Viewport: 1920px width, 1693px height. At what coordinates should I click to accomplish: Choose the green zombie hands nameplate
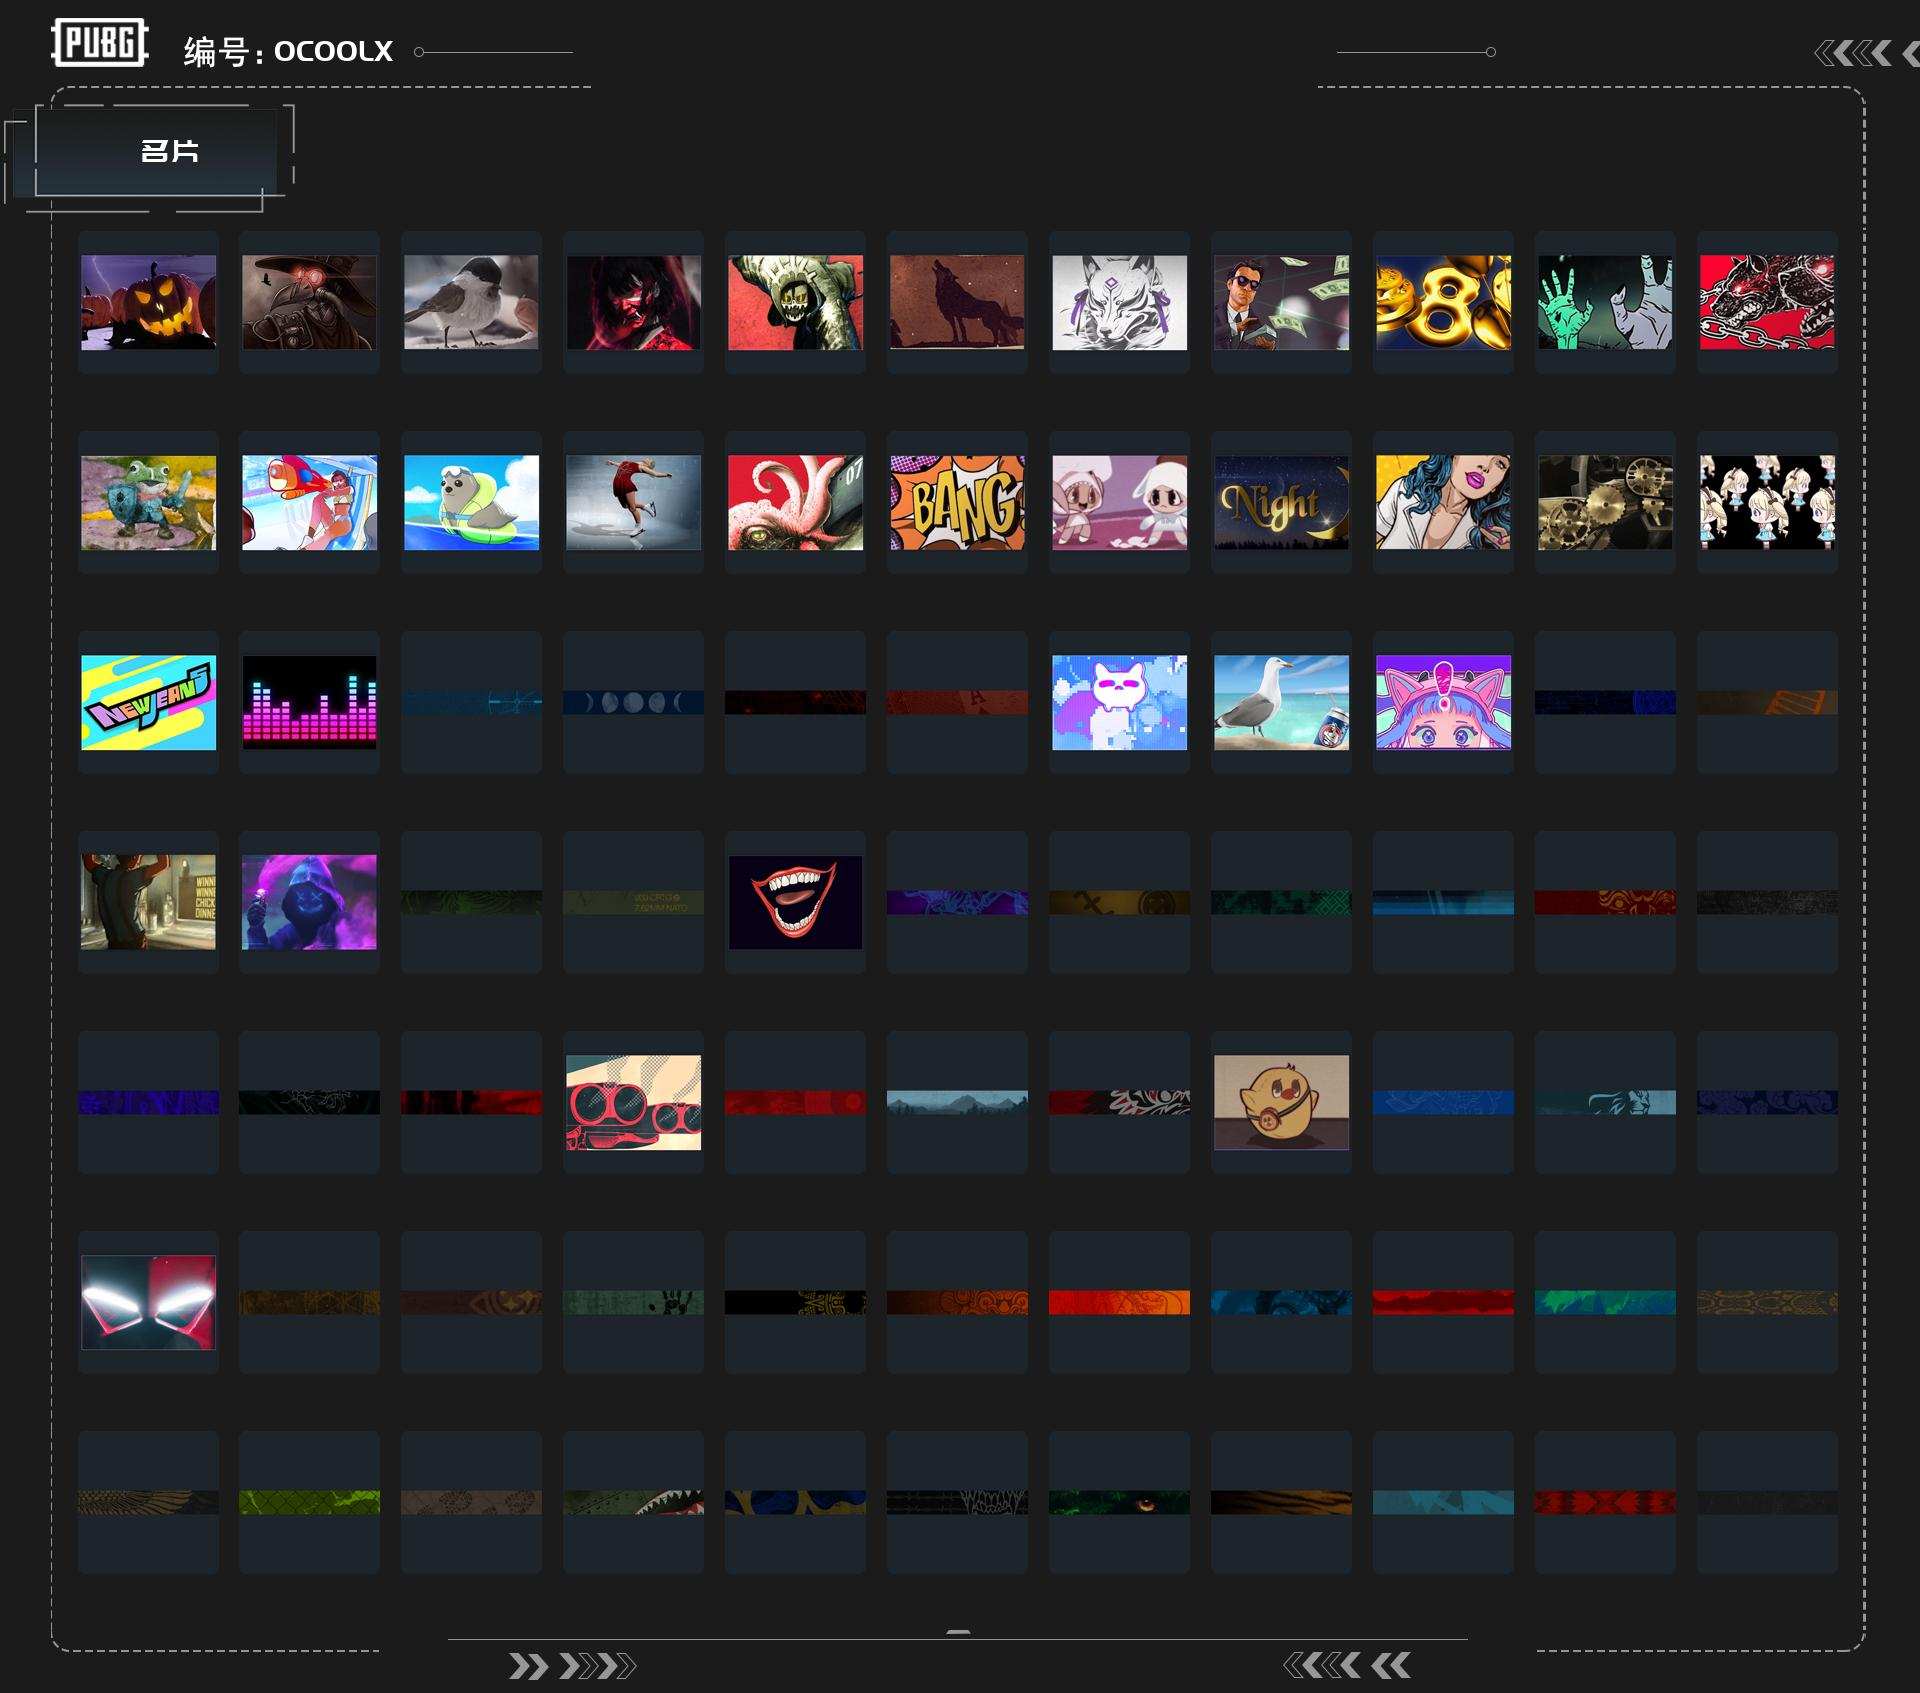[1605, 302]
